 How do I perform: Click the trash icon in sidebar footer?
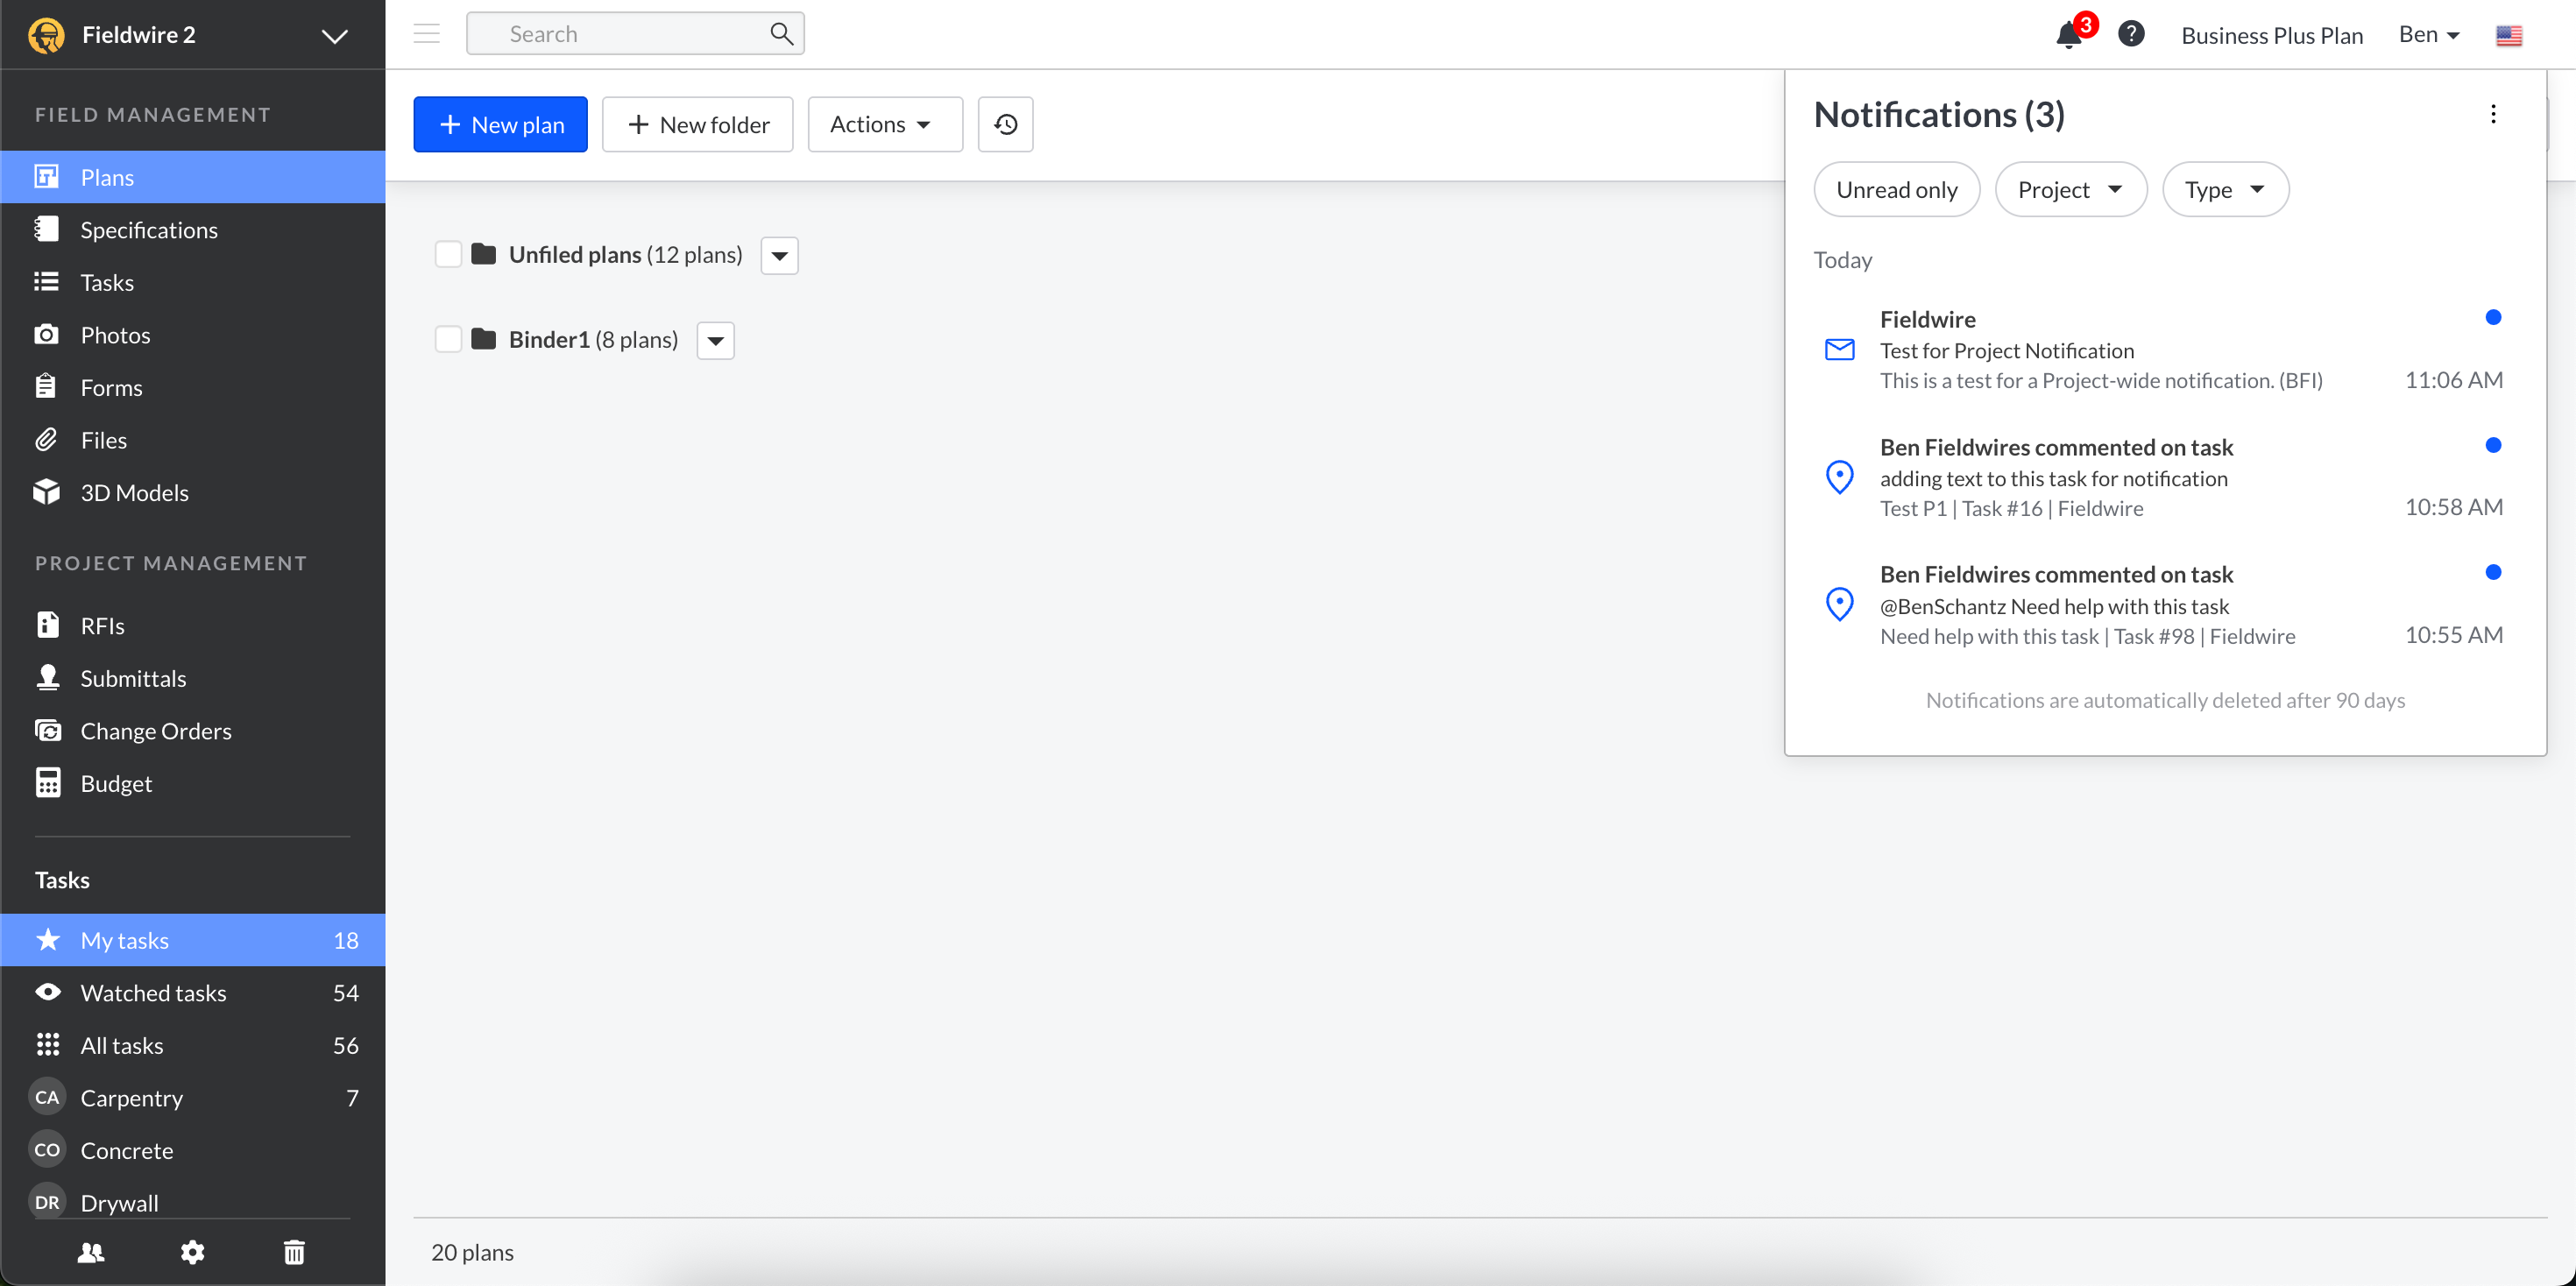click(294, 1252)
